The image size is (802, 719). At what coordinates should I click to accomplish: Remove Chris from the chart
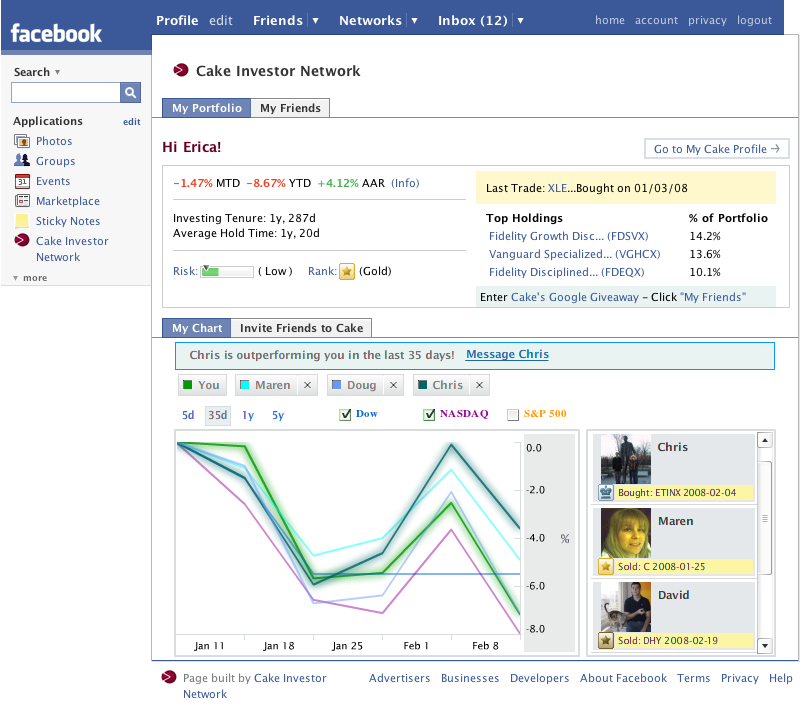pyautogui.click(x=479, y=385)
